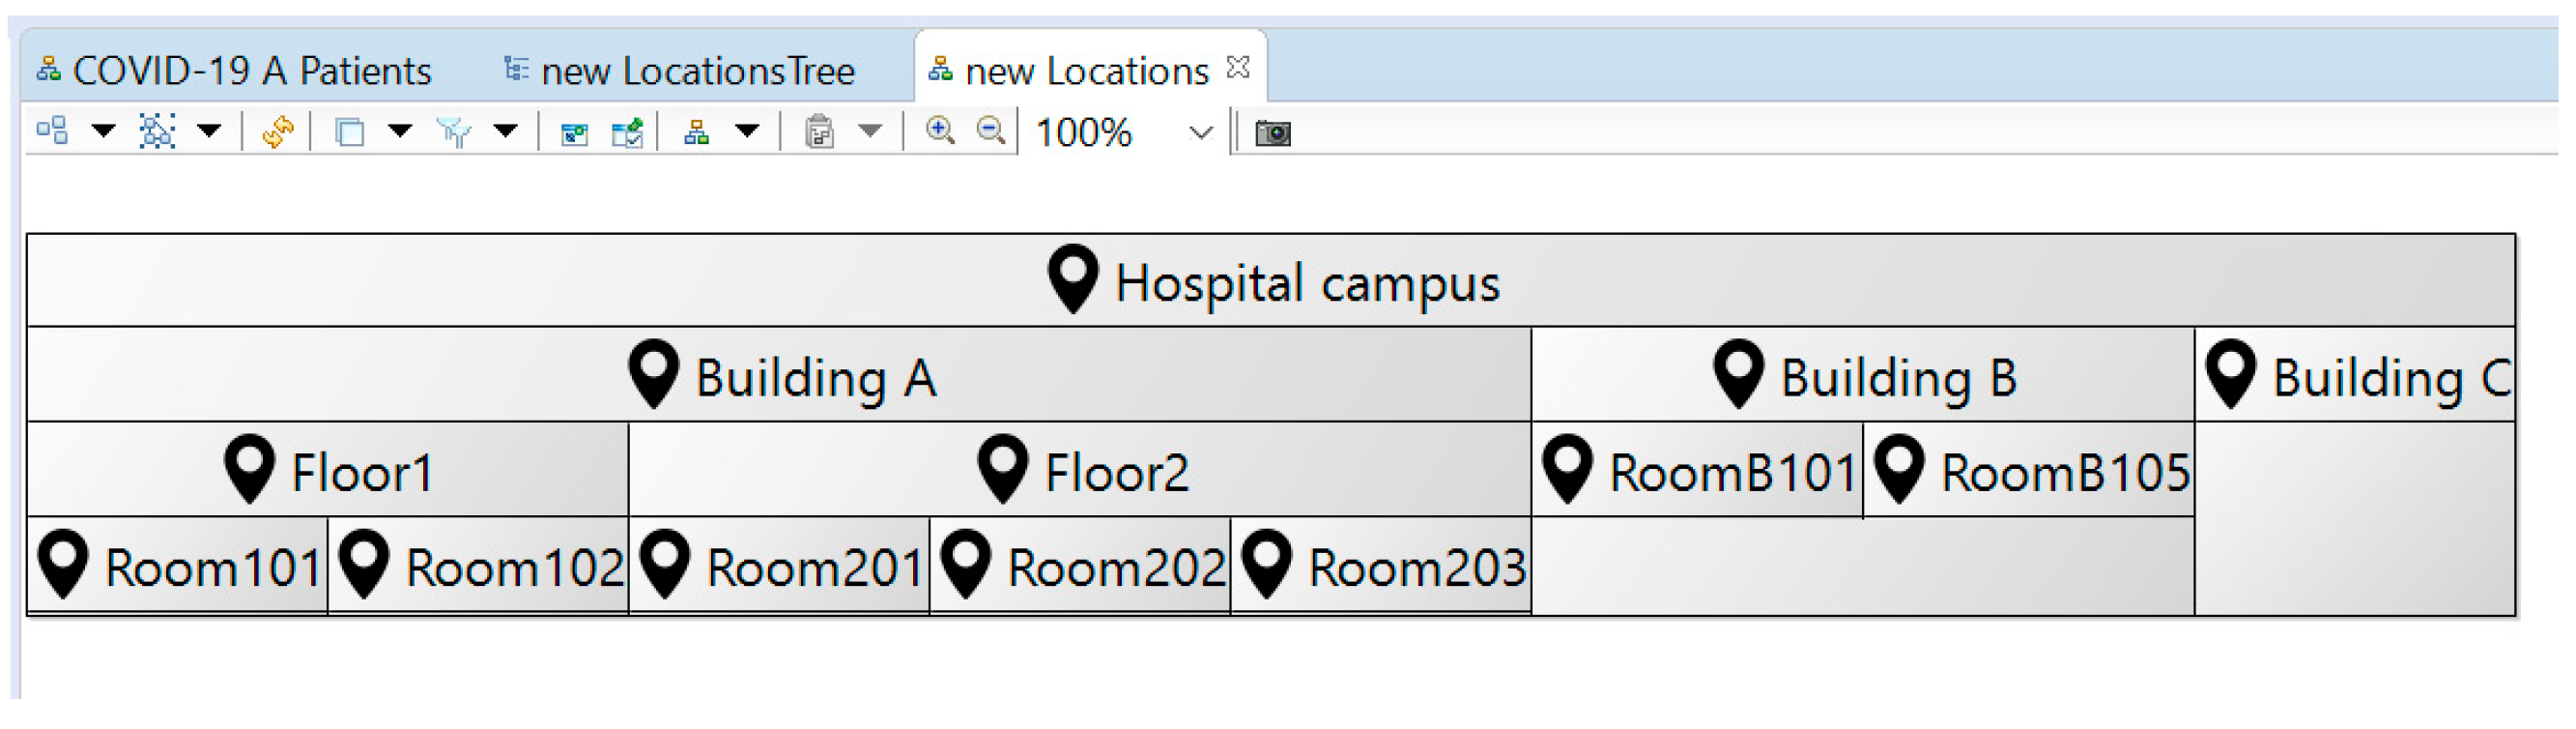The height and width of the screenshot is (729, 2576).
Task: Click the Filters funnel icon
Action: click(454, 131)
